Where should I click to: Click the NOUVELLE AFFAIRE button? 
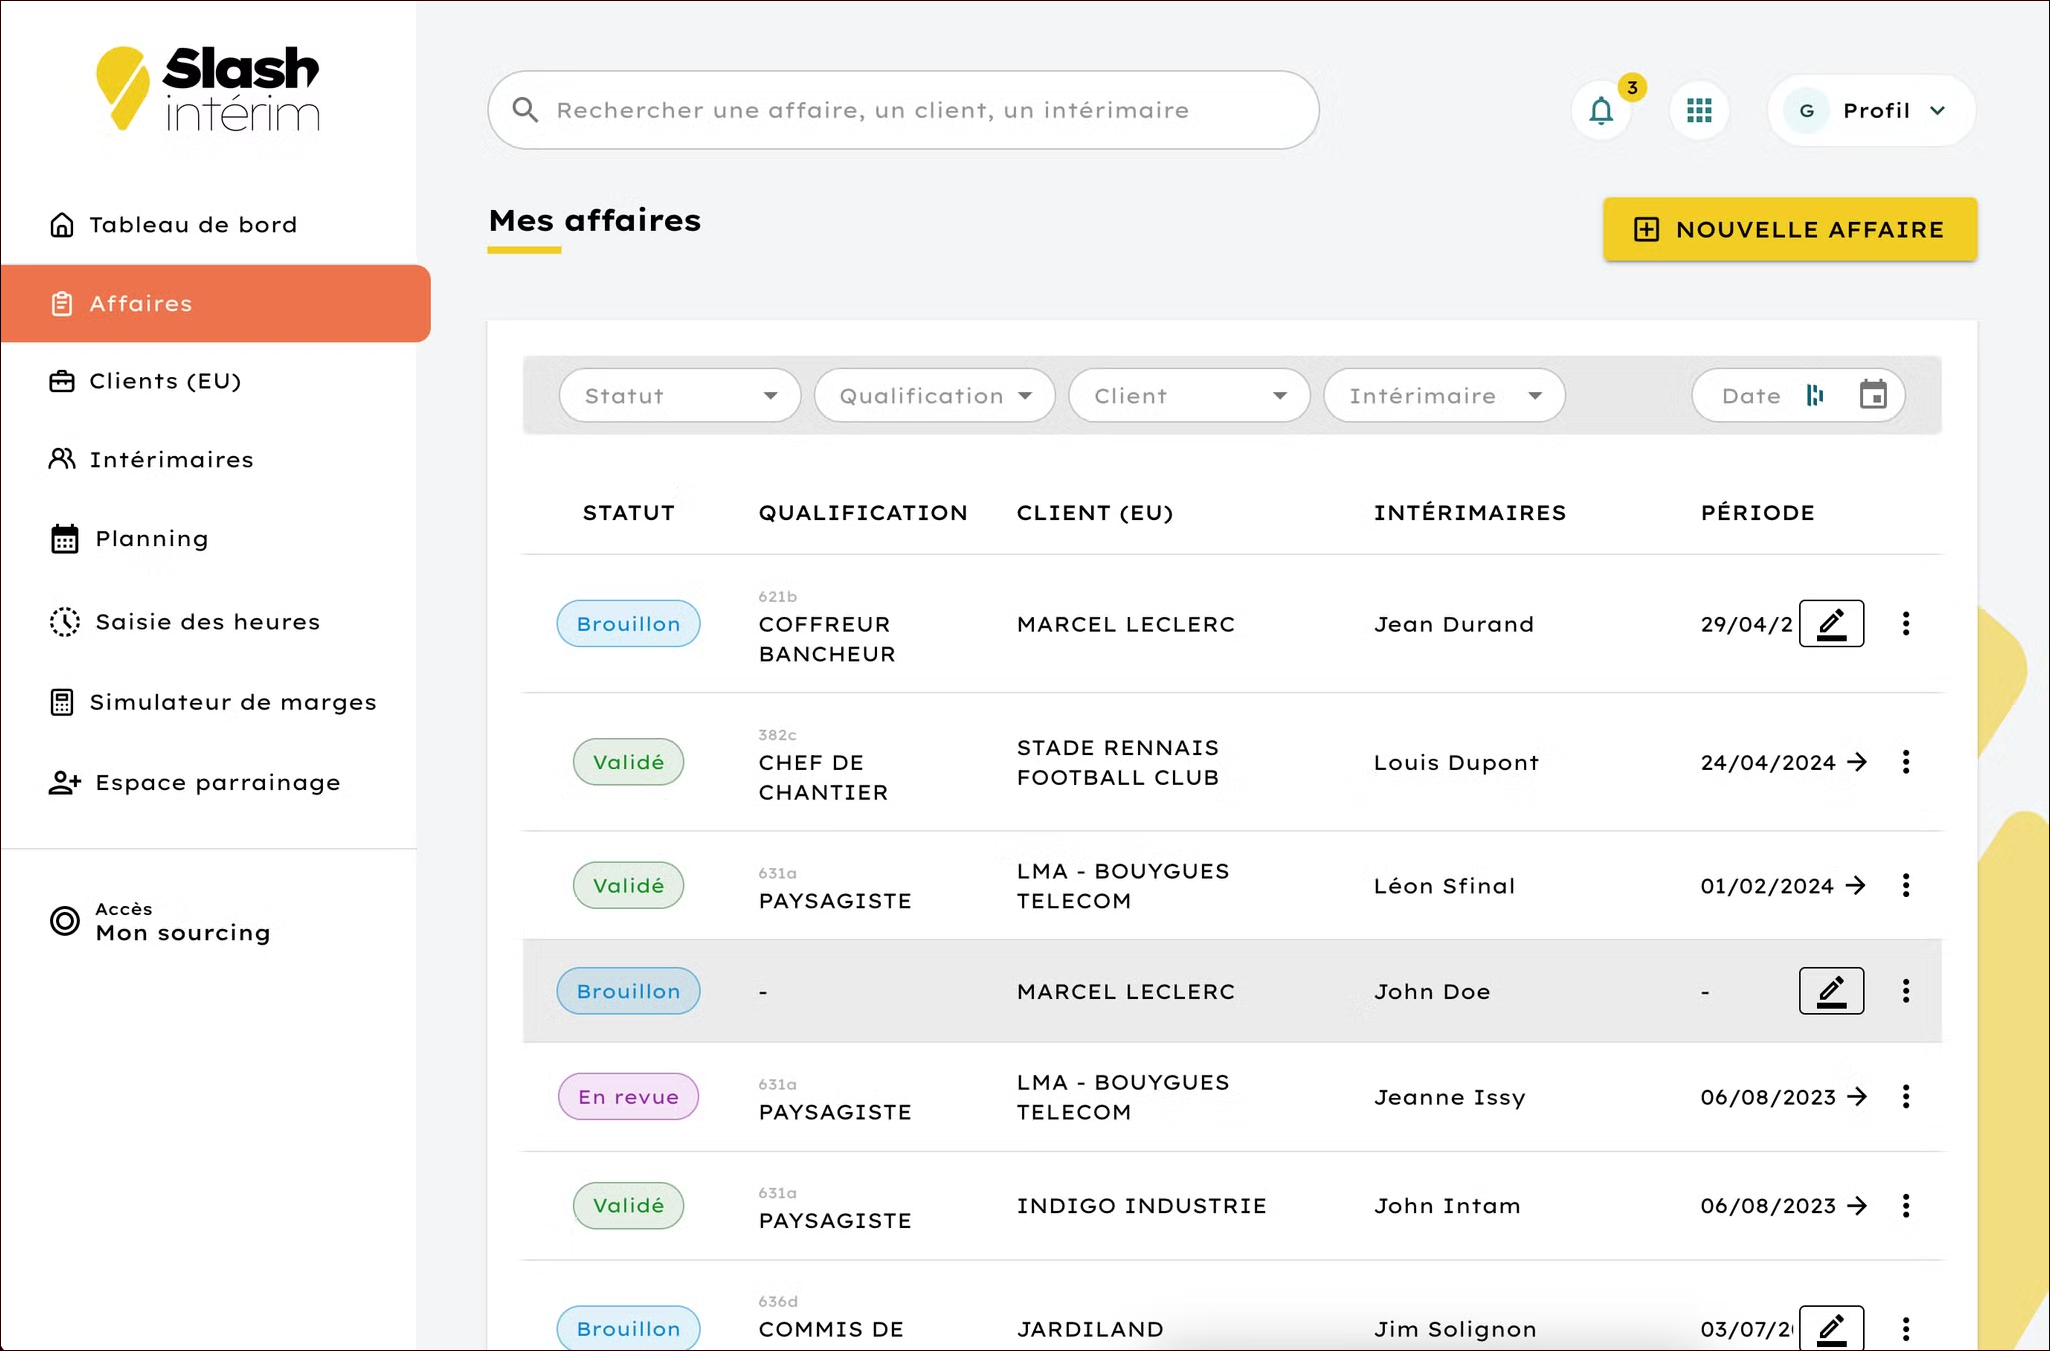(x=1790, y=229)
